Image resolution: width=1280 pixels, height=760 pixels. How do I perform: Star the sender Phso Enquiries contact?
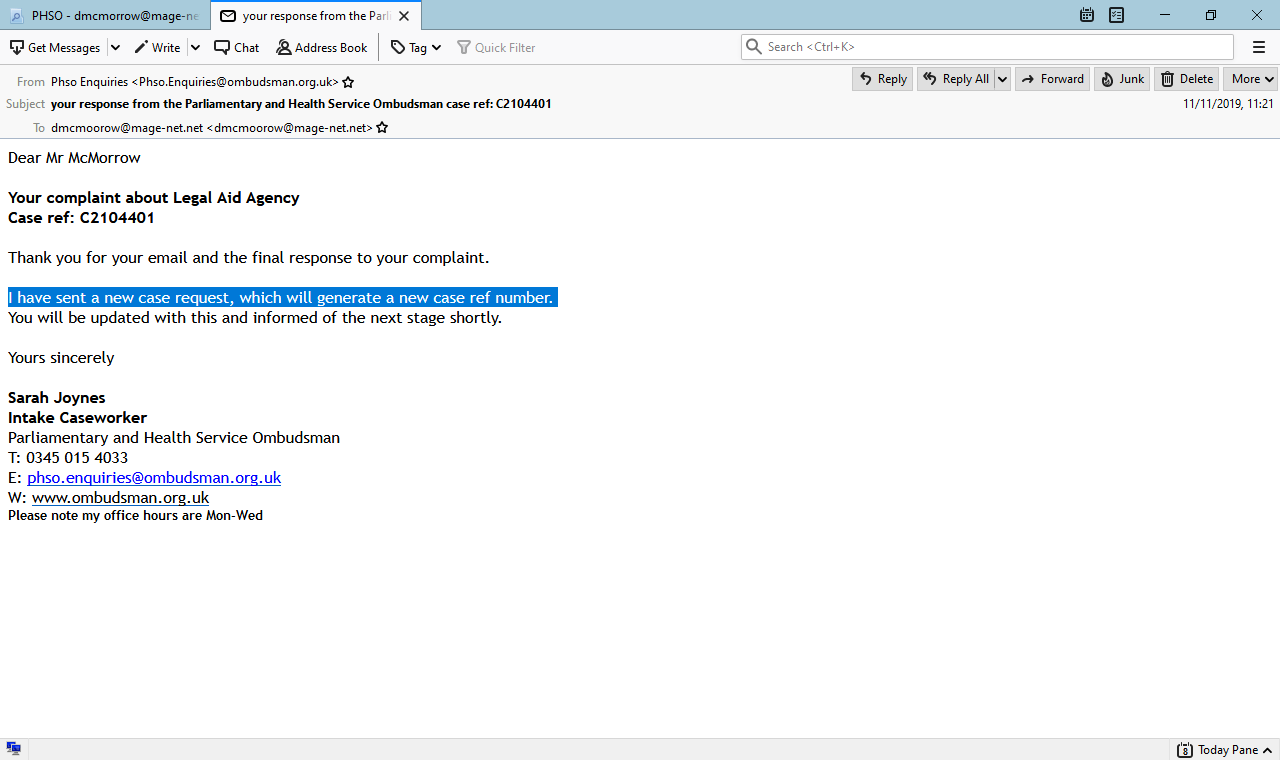click(348, 82)
